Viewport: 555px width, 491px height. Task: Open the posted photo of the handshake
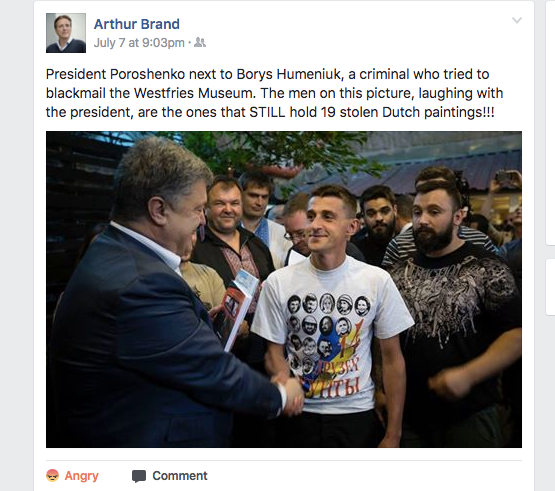pos(284,289)
